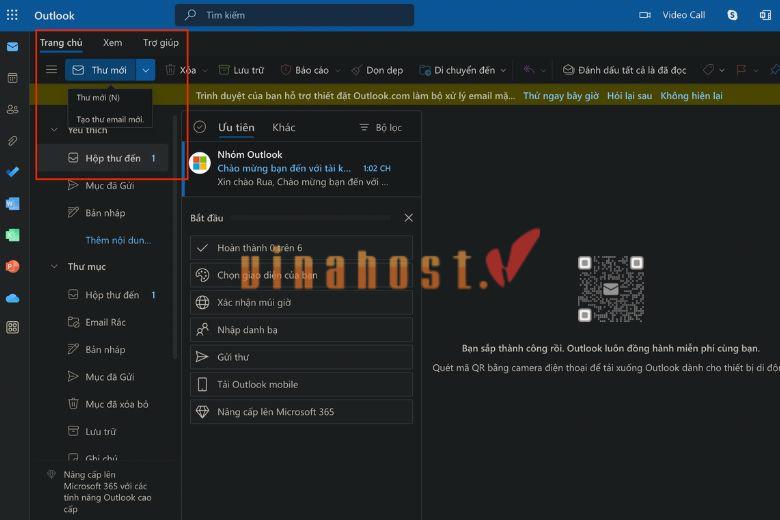Open More apps icon in sidebar
Viewport: 780px width, 520px height.
point(12,327)
